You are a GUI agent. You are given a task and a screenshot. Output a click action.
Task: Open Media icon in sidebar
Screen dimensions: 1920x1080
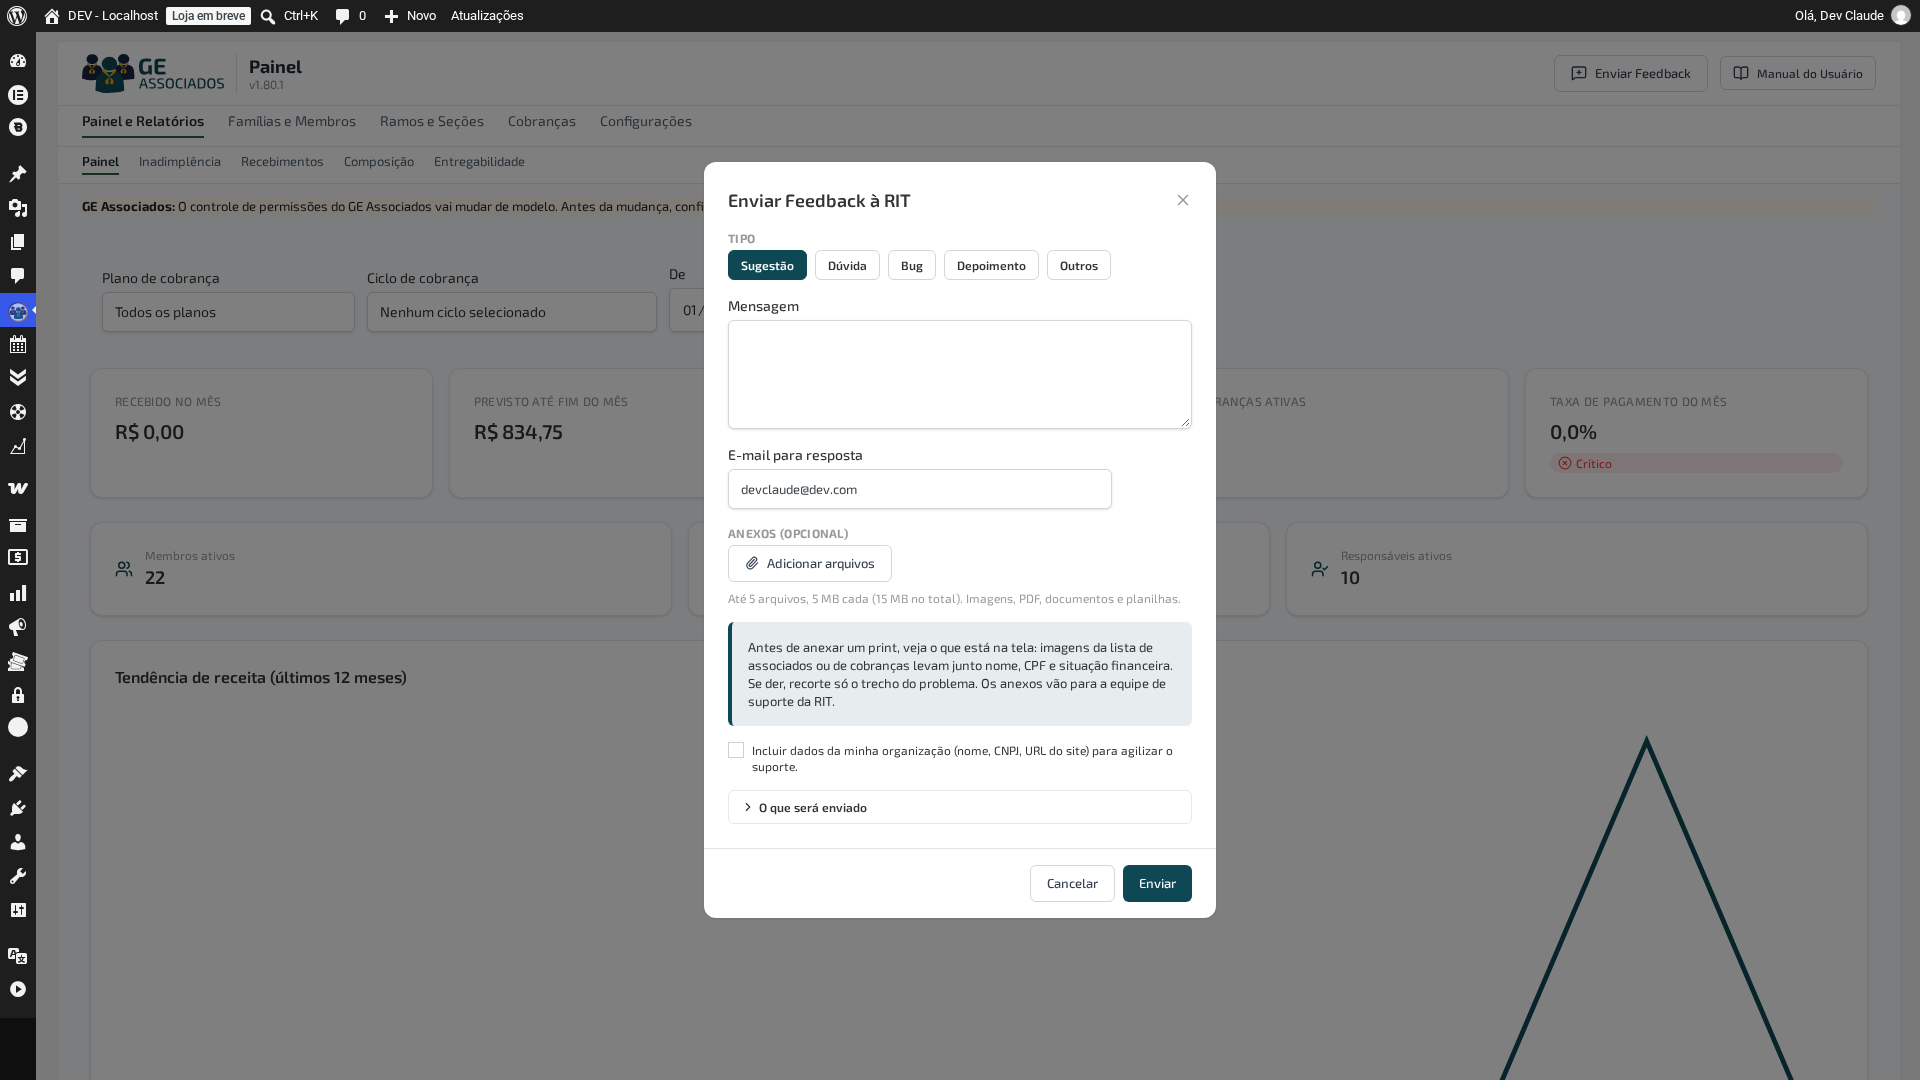point(18,208)
